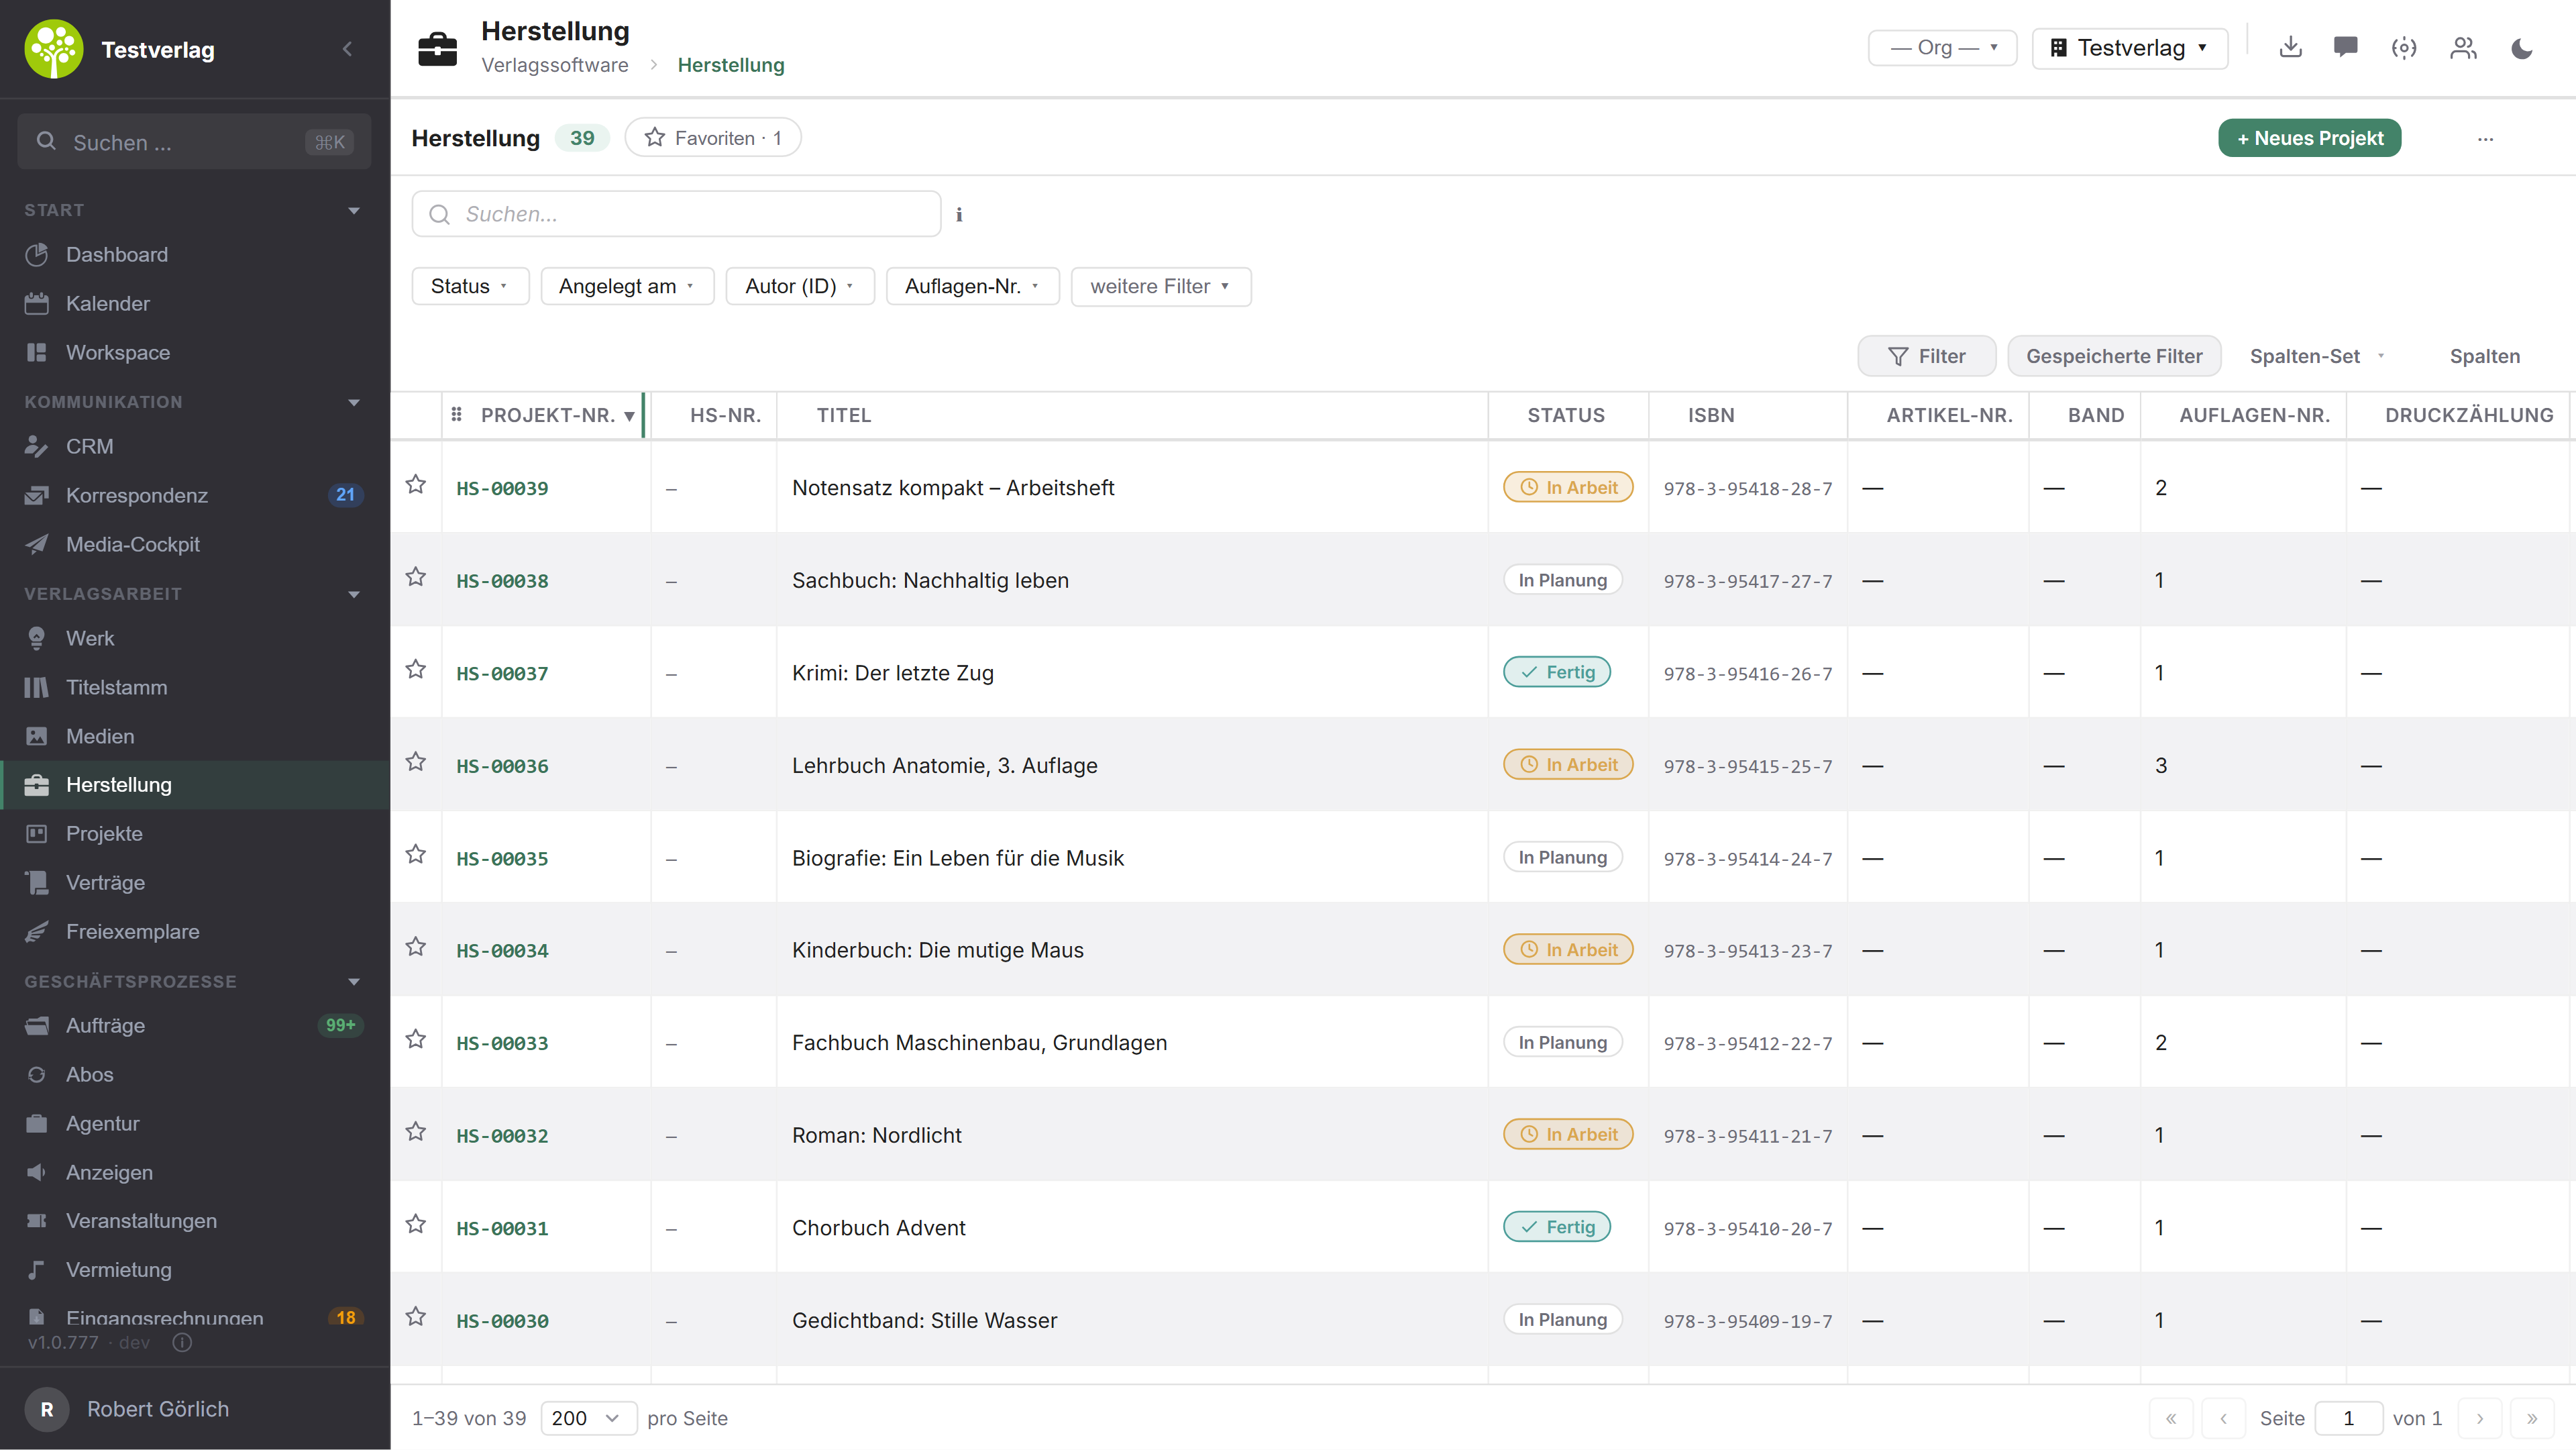This screenshot has width=2576, height=1450.
Task: Toggle favorite star for HS-00034
Action: [x=416, y=947]
